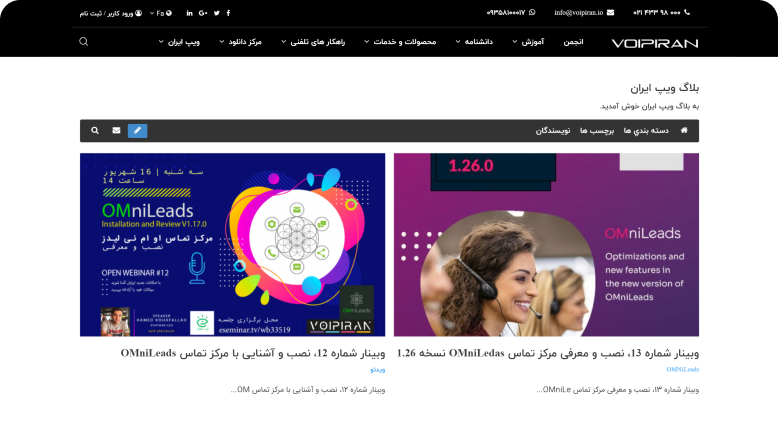778x433 pixels.
Task: Select the دسته بندی ها blog tab
Action: pyautogui.click(x=646, y=130)
